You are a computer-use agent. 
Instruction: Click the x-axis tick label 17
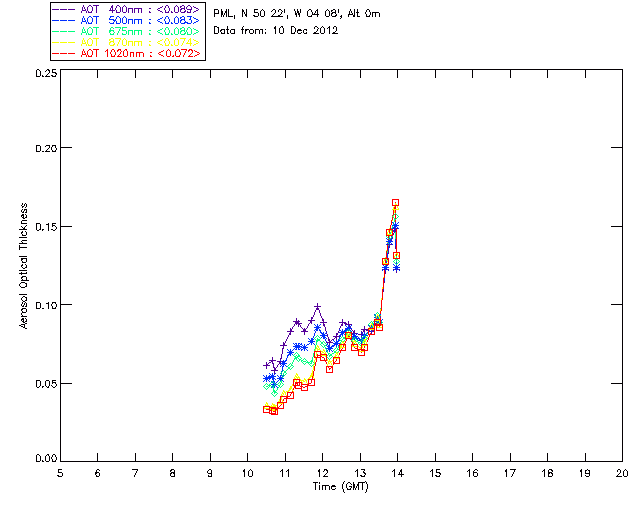[510, 473]
